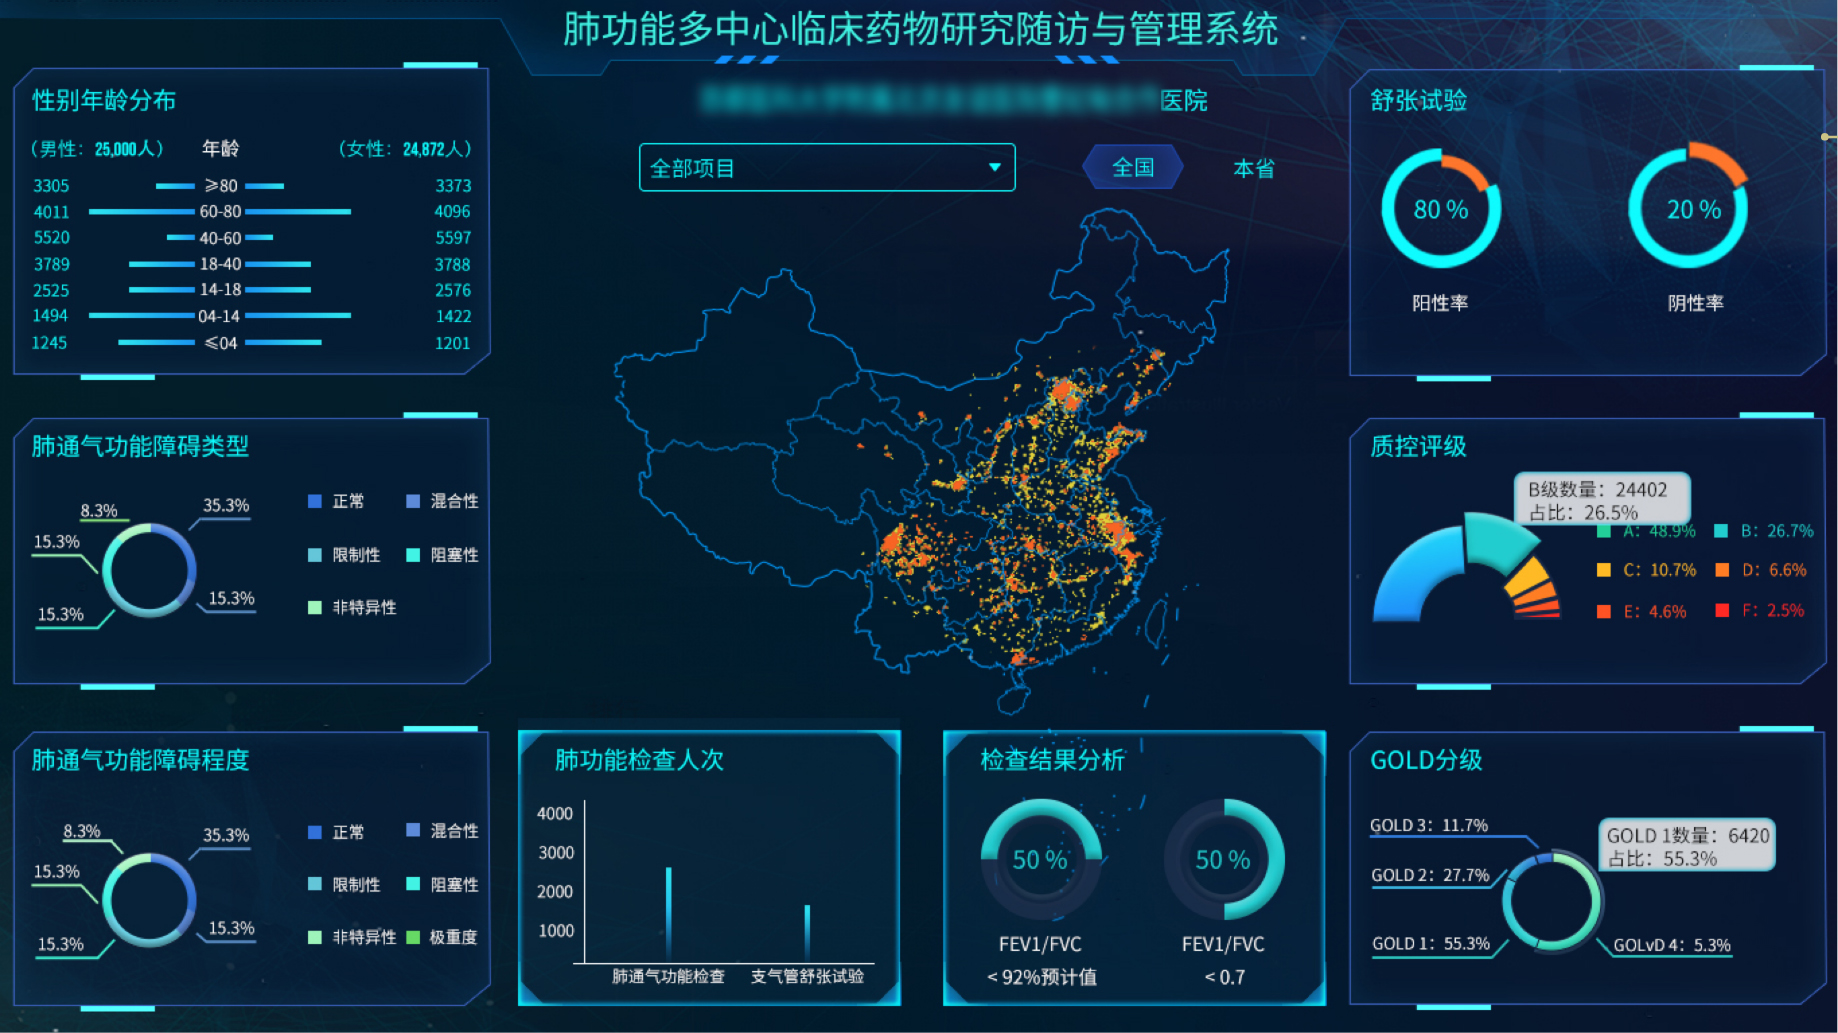Screen dimensions: 1838x1033
Task: Click the 80% 阳性率 ring chart
Action: [x=1440, y=209]
